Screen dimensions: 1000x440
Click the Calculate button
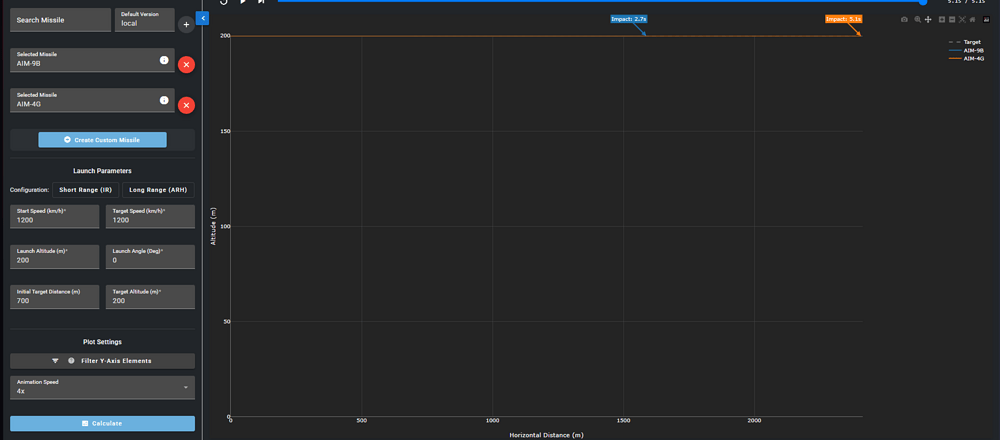click(102, 423)
